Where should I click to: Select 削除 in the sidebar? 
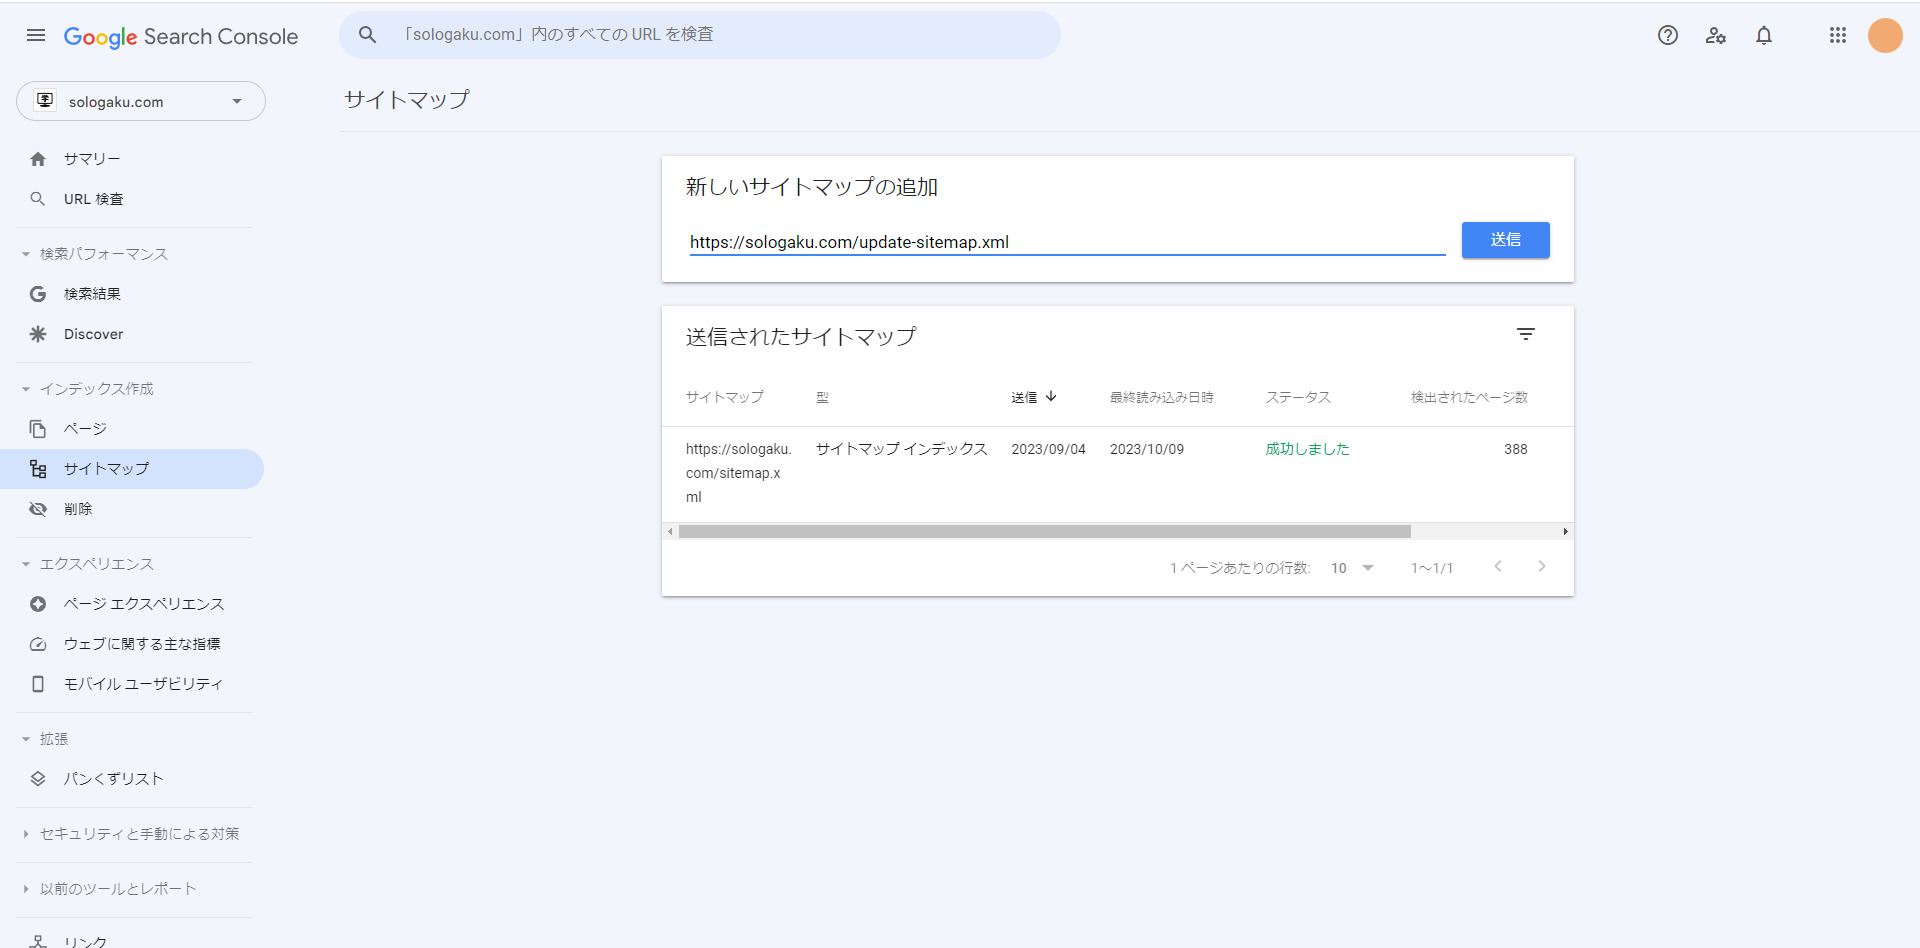[x=78, y=509]
